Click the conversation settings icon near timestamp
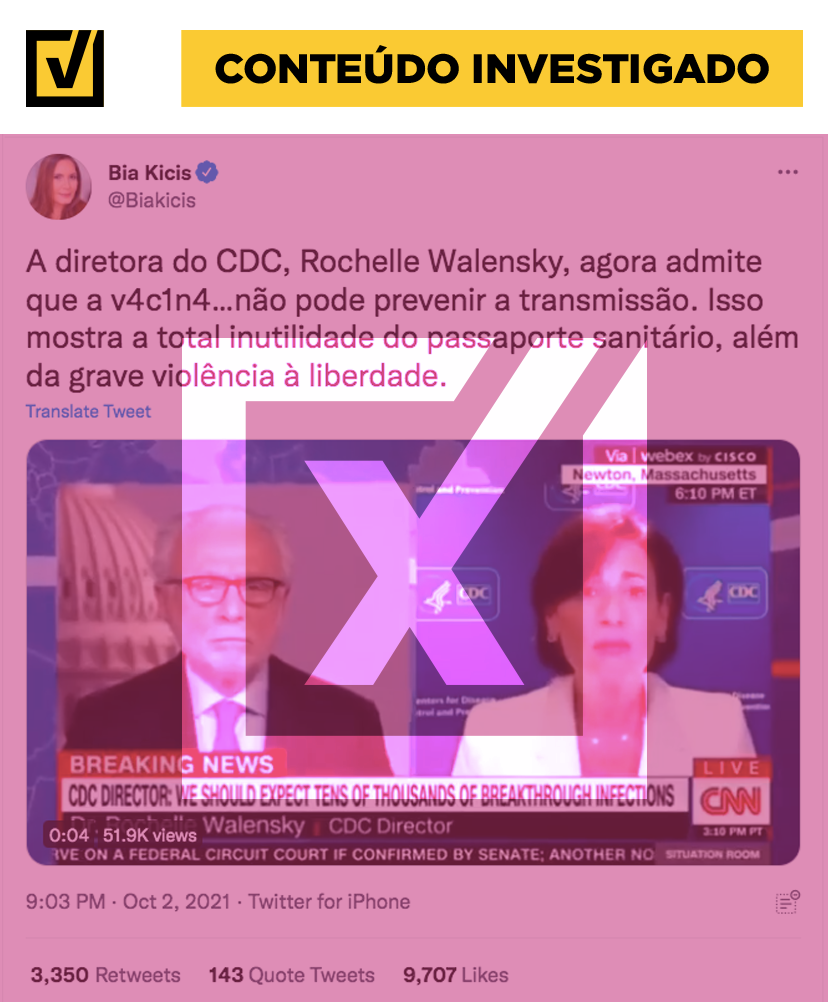828x1002 pixels. tap(787, 902)
